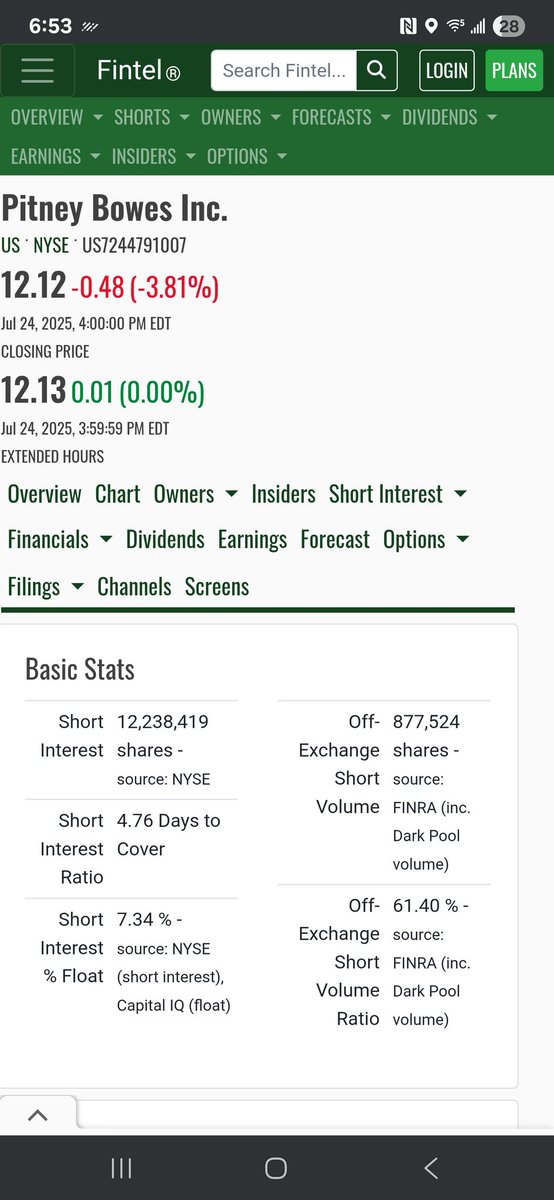
Task: Click the search magnifier icon
Action: click(x=376, y=70)
